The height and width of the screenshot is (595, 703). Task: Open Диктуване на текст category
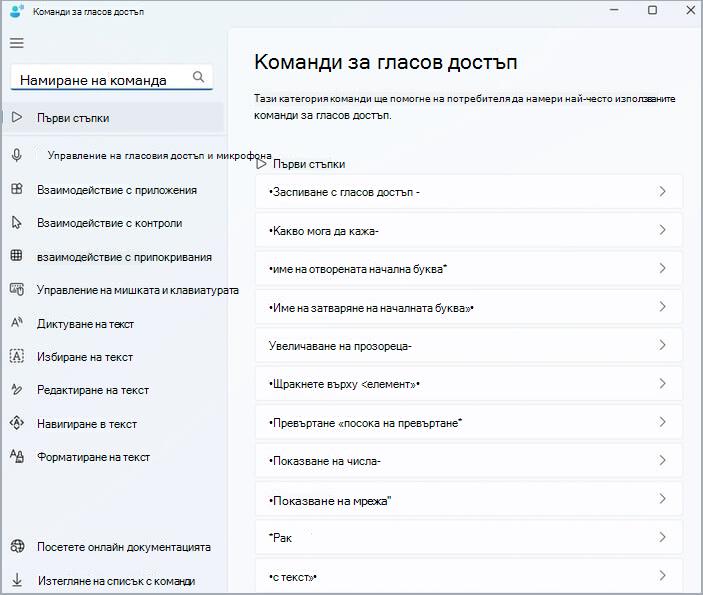coord(85,324)
